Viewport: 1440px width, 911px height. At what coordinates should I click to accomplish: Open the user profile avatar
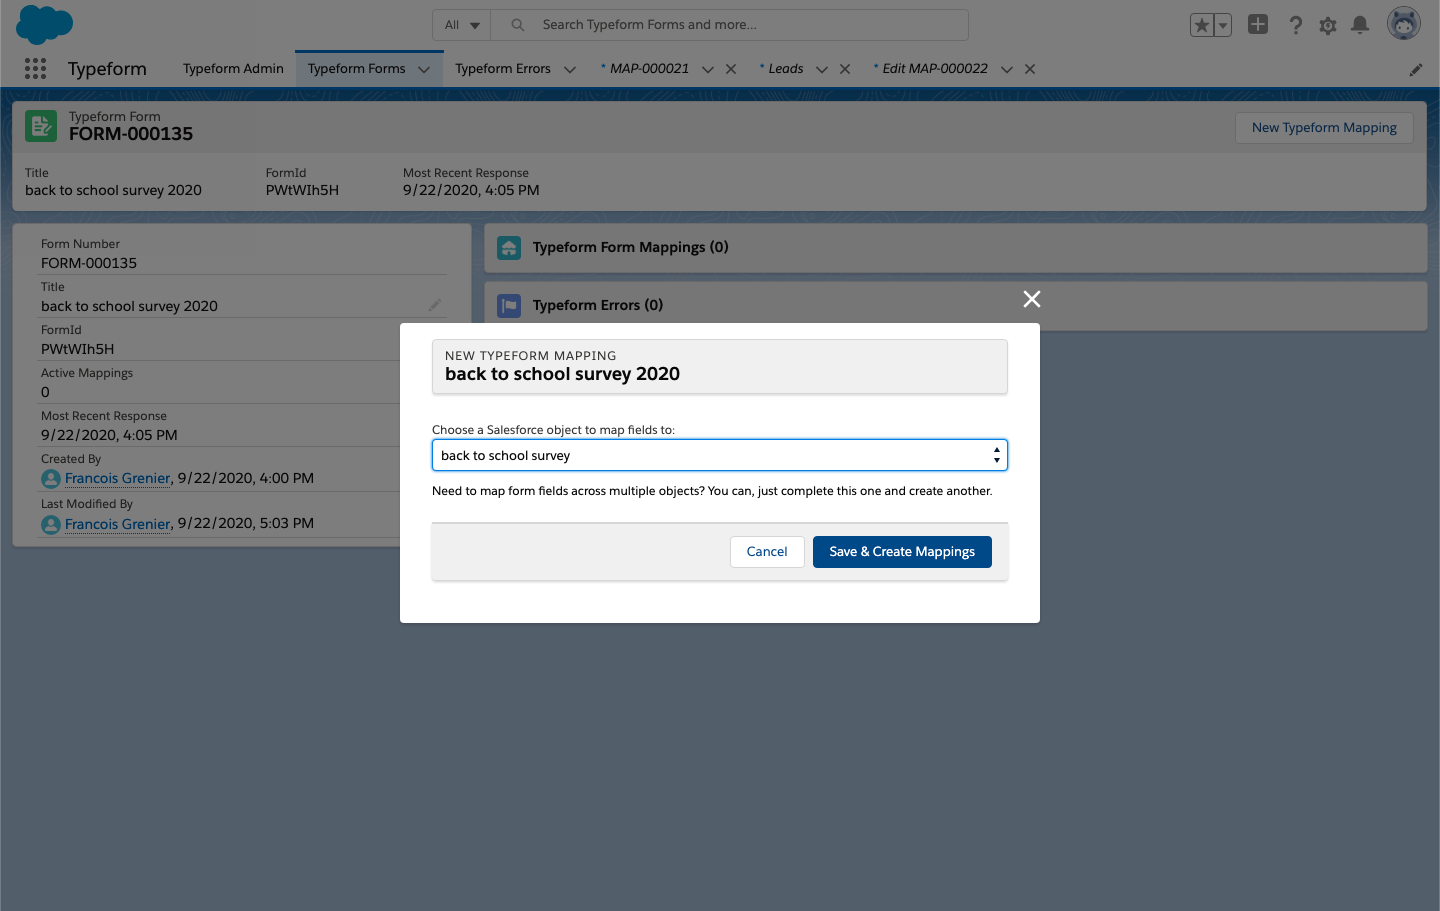point(1404,24)
